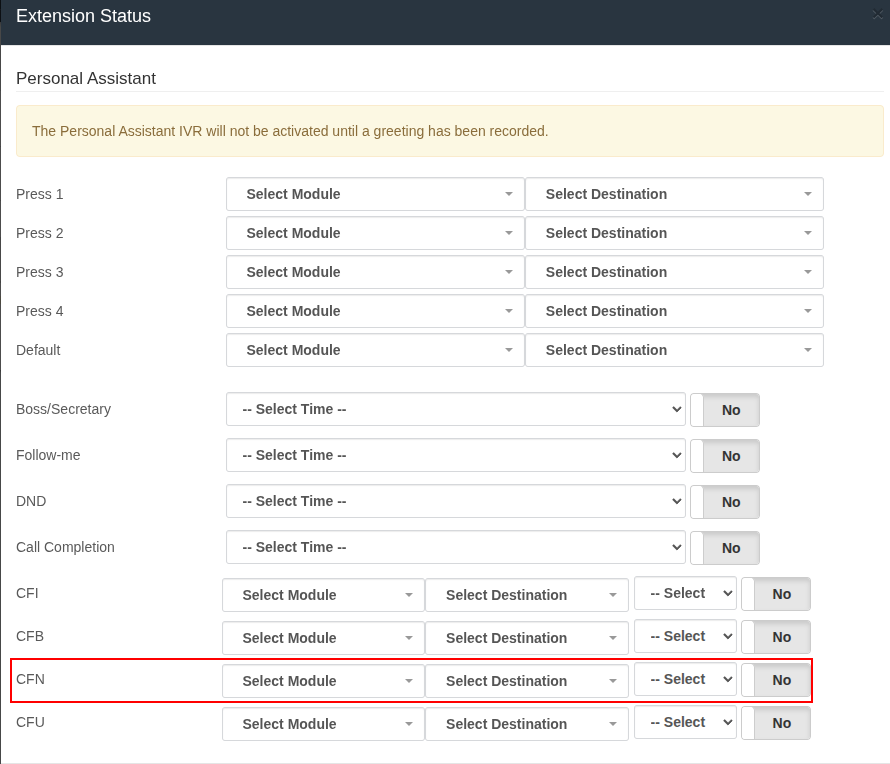Open Press 1 Select Module dropdown

pos(375,194)
